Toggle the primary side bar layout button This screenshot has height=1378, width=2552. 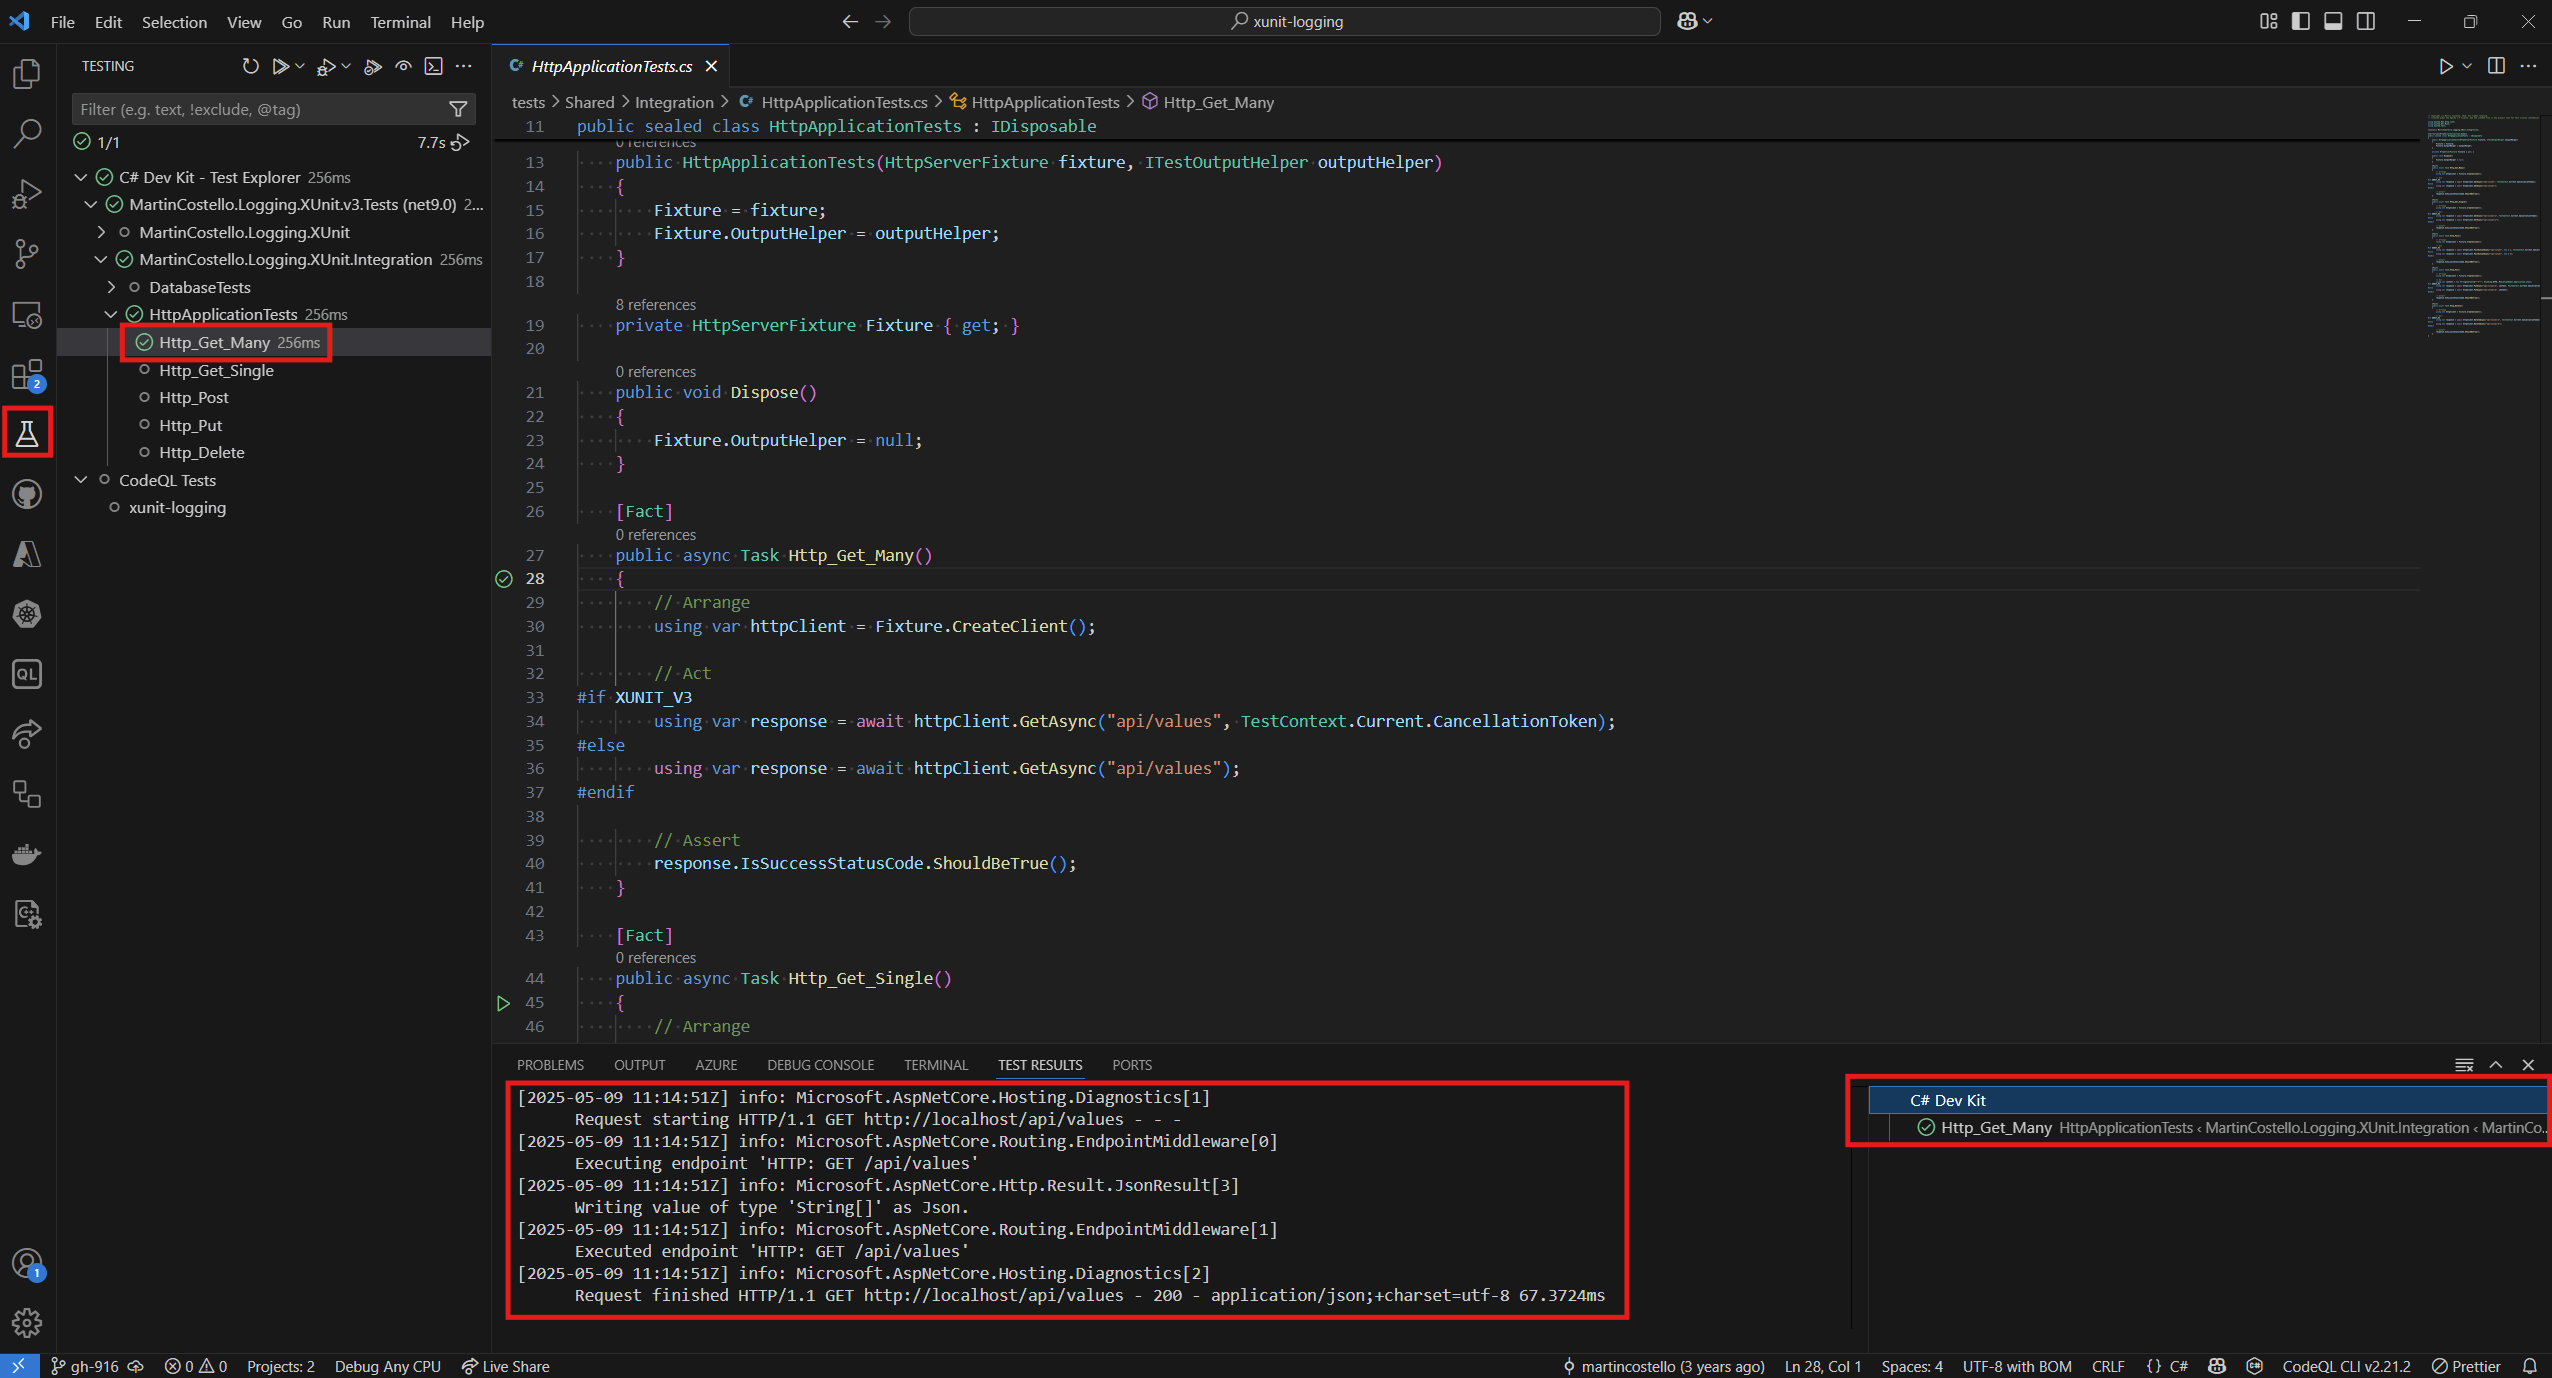click(x=2301, y=21)
